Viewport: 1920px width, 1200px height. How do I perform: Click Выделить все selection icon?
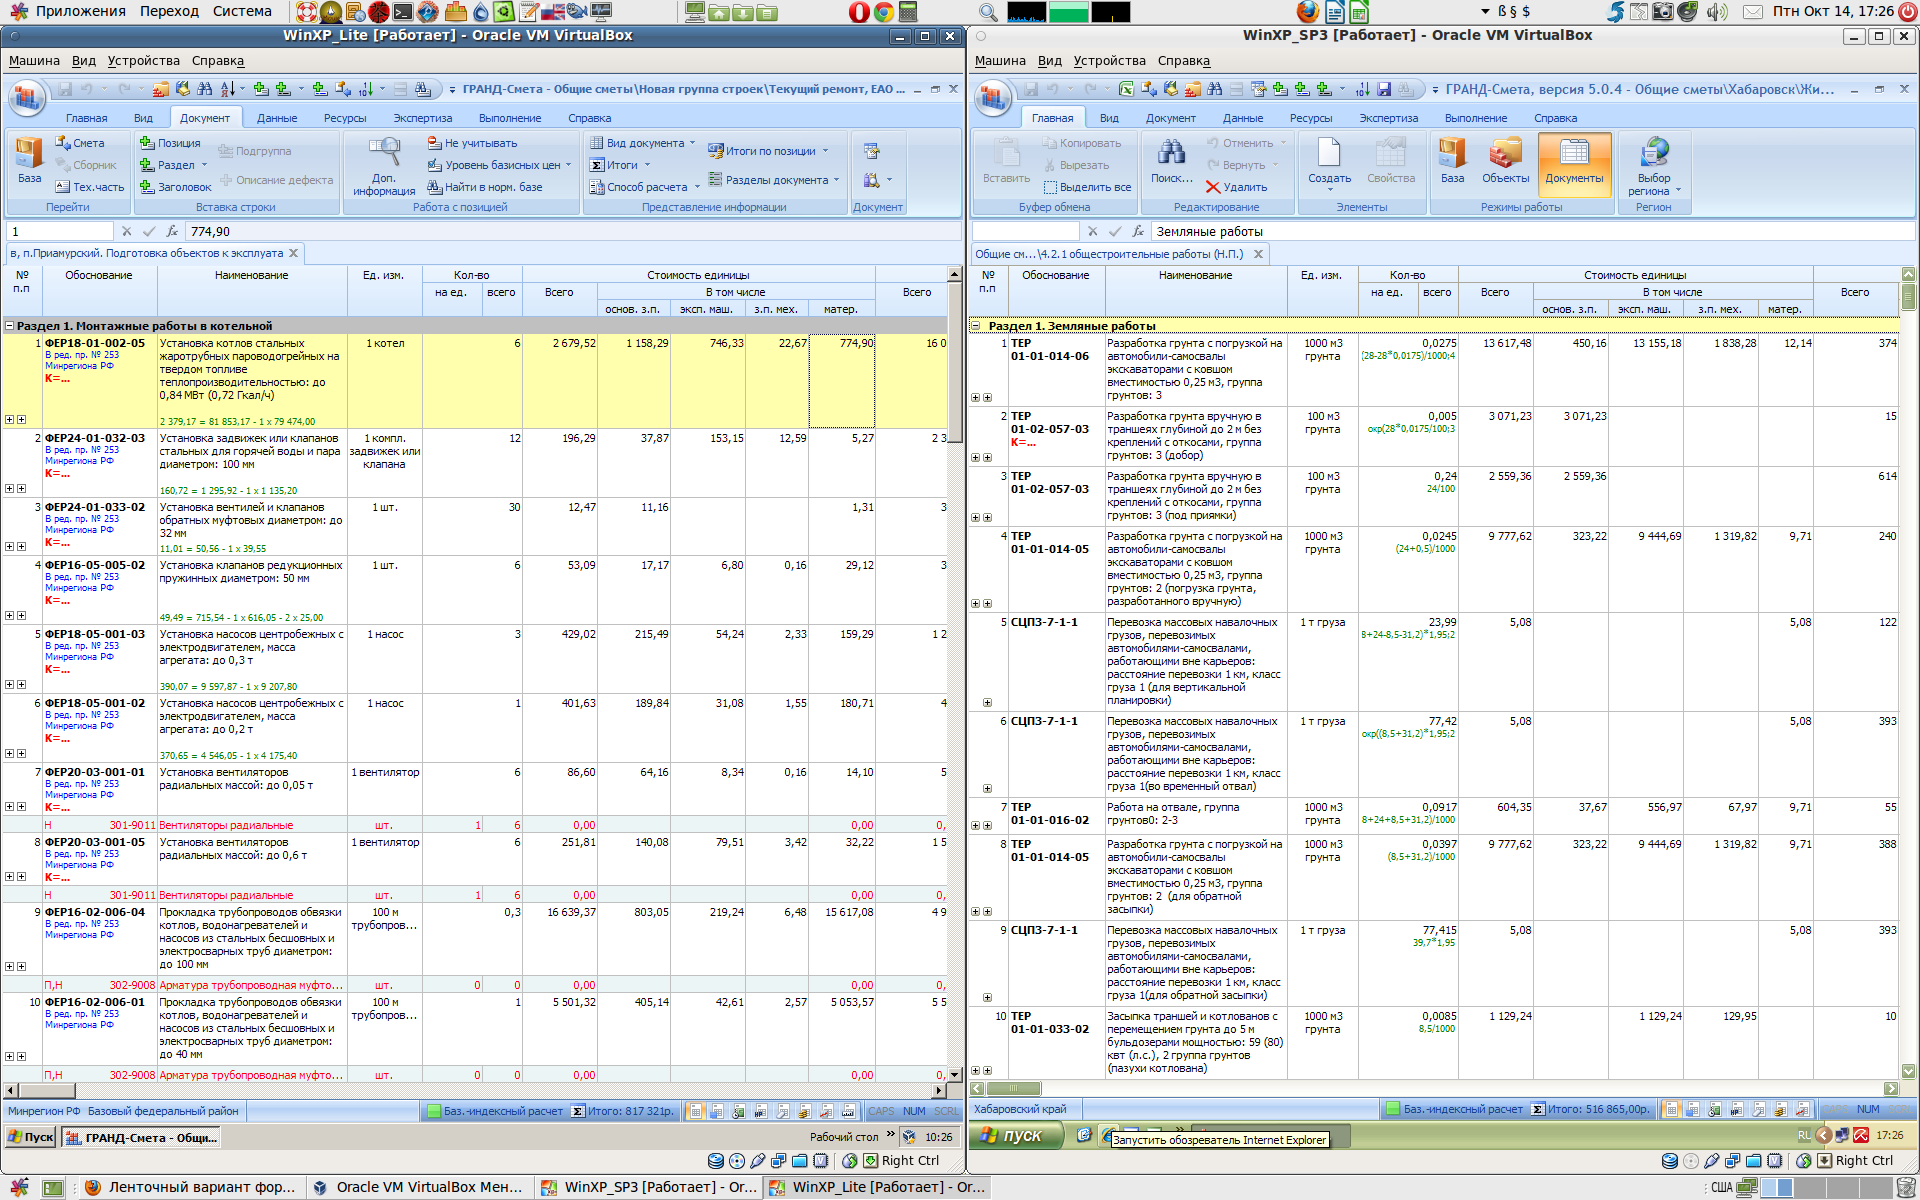click(1050, 187)
